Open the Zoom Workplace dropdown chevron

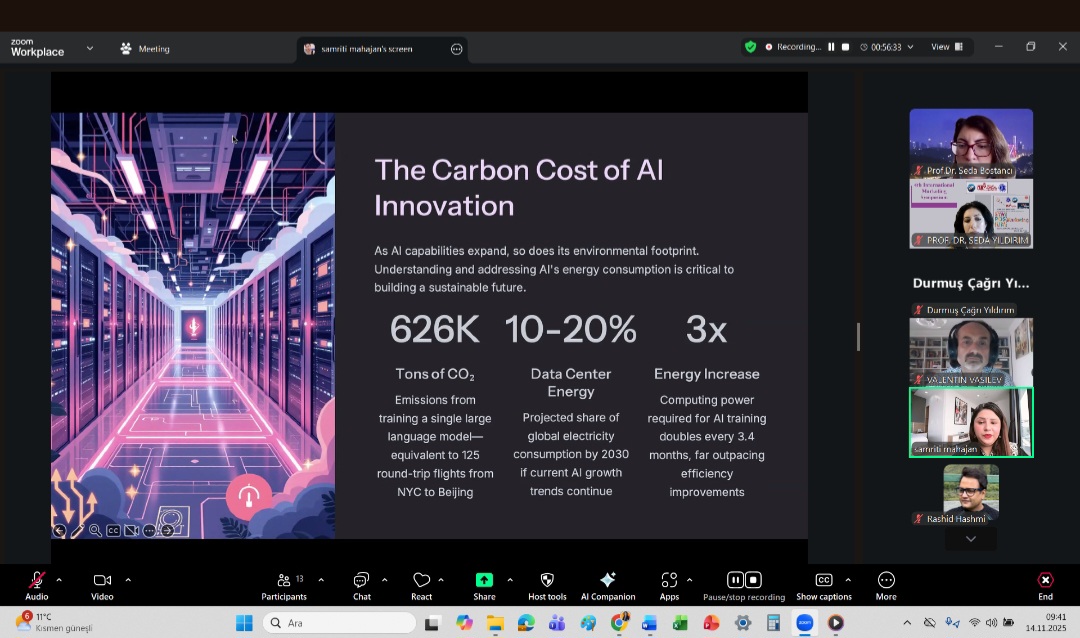pos(90,48)
